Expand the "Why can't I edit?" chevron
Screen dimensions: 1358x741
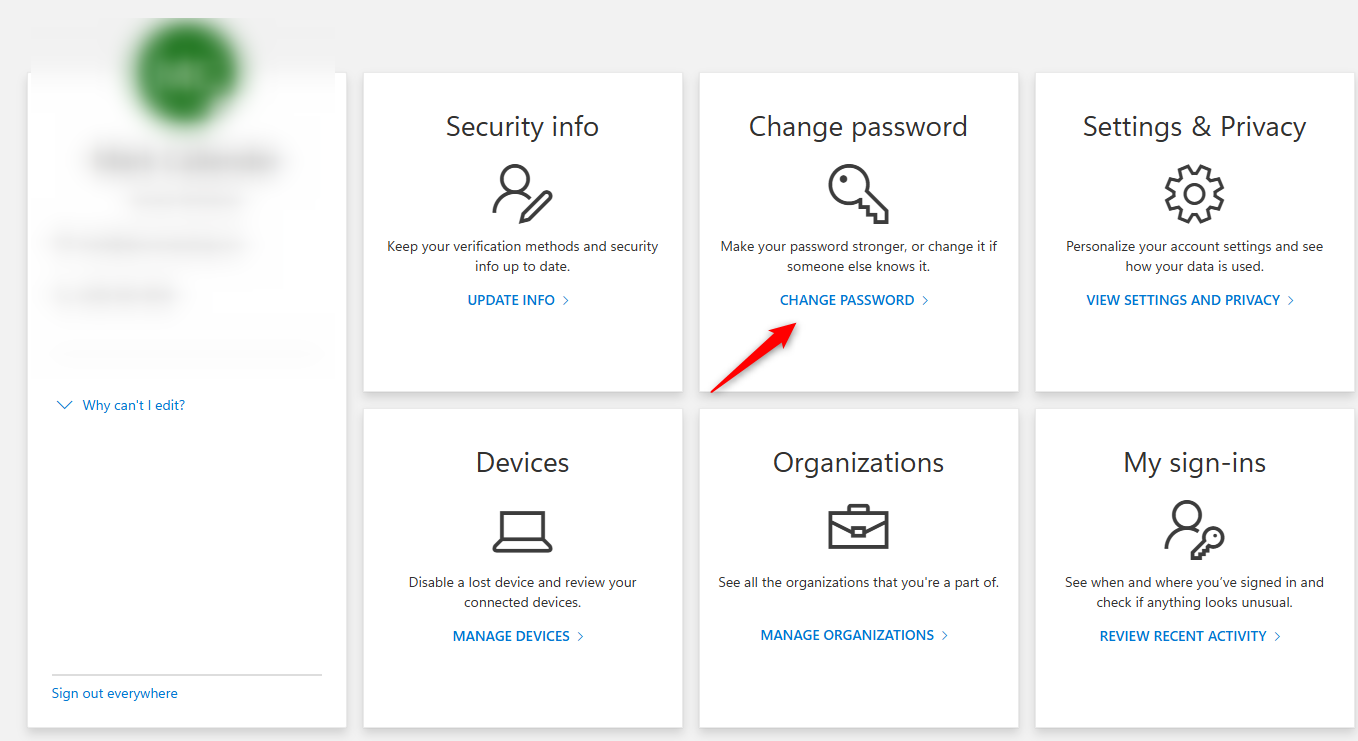click(65, 405)
